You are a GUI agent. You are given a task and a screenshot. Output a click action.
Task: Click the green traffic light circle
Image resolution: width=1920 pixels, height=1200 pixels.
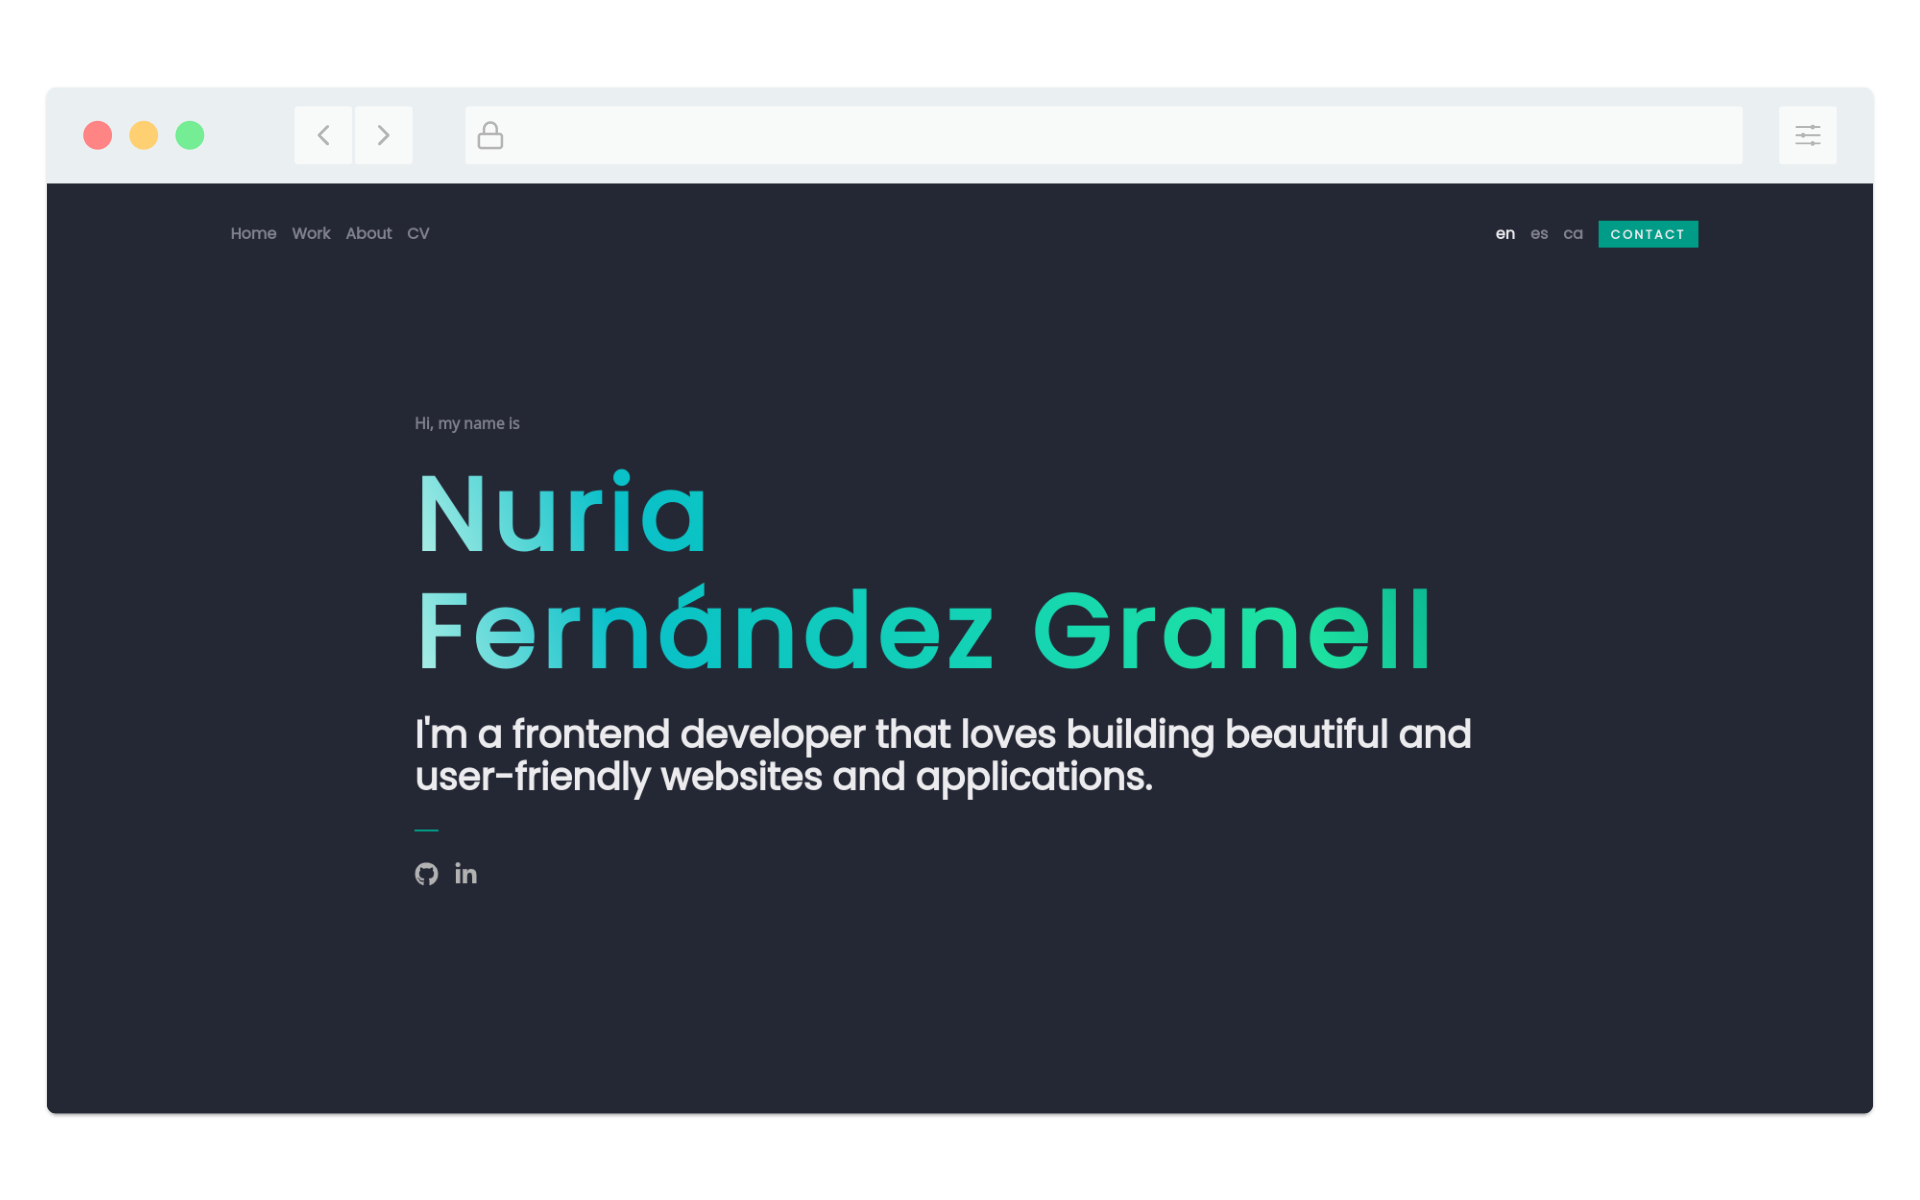[189, 134]
